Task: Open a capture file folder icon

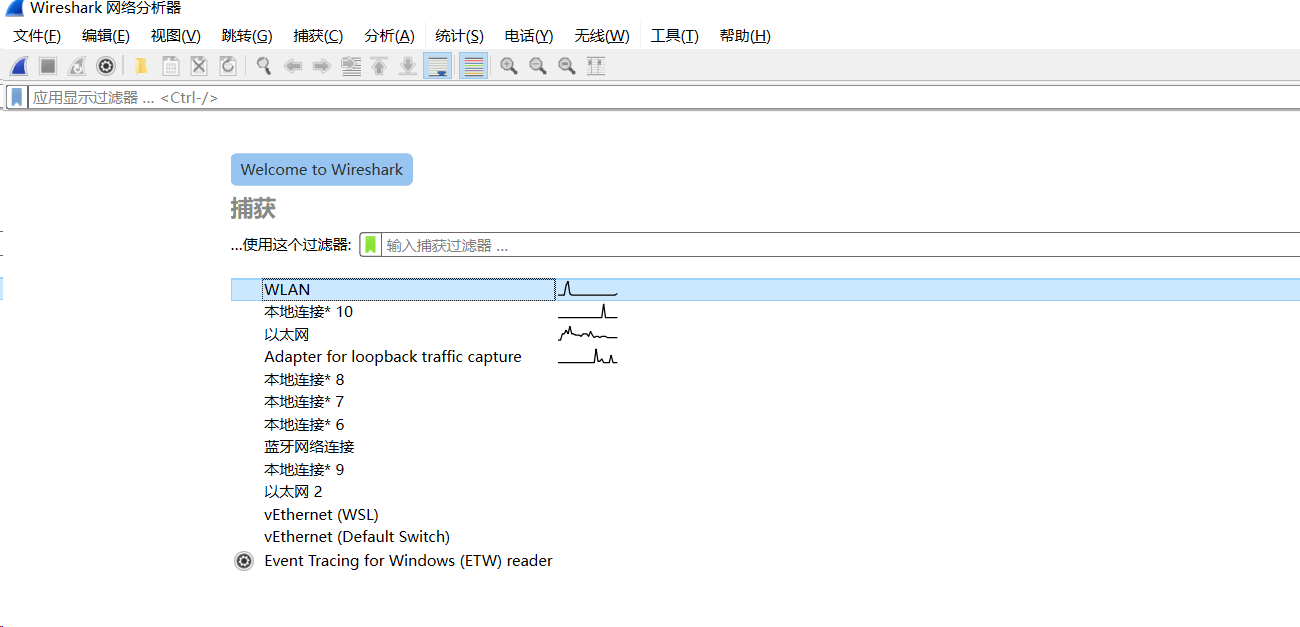Action: [x=141, y=66]
